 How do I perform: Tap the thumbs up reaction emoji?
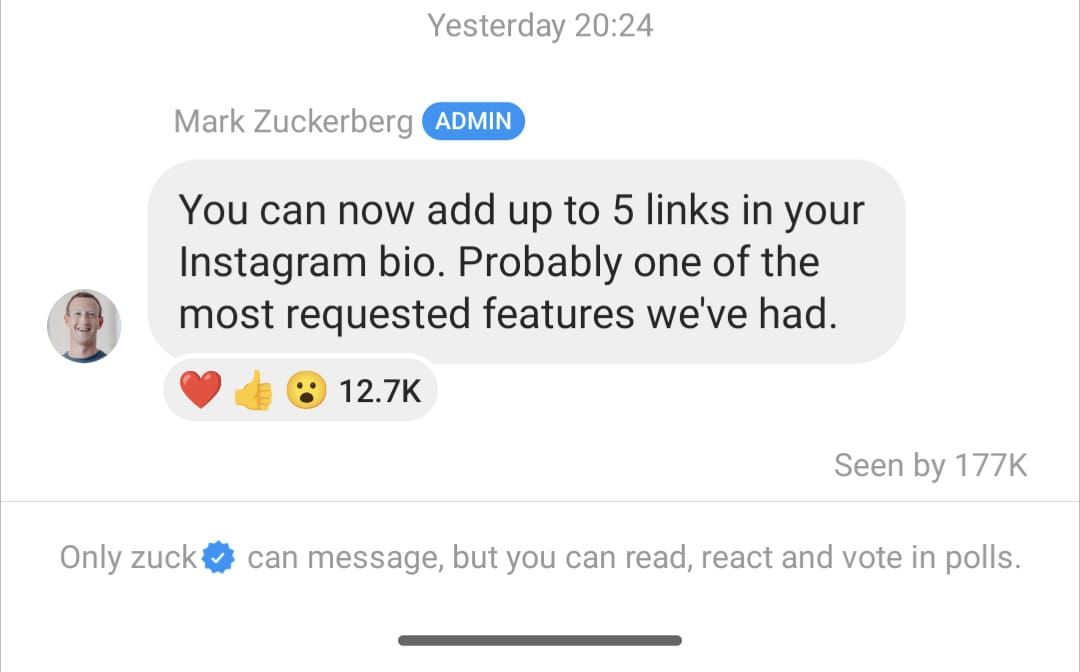coord(254,391)
